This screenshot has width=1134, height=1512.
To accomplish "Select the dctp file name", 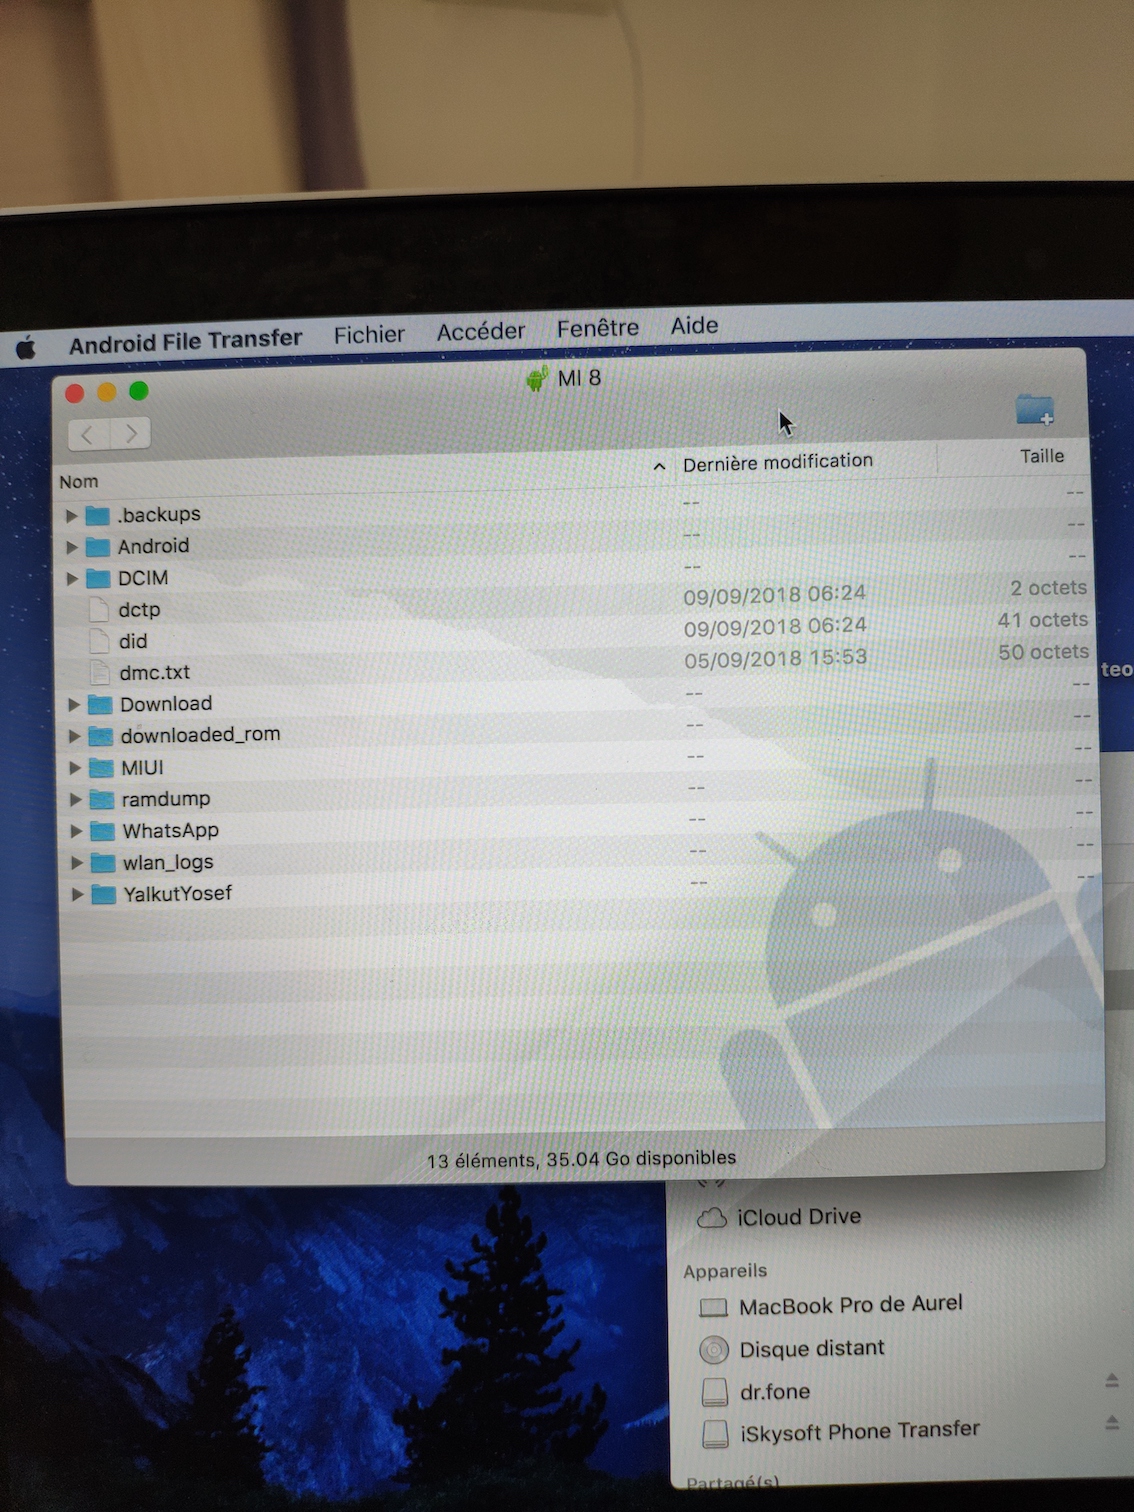I will click(139, 610).
